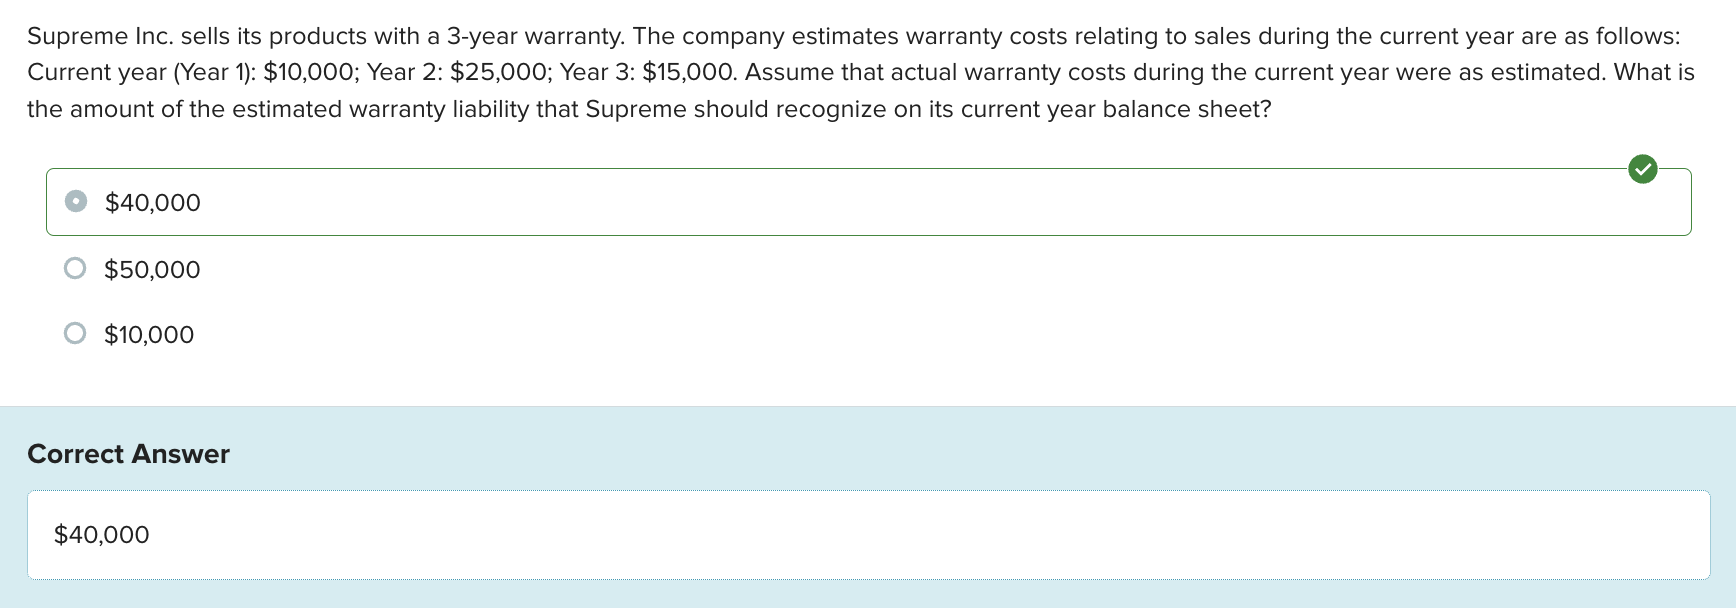Click the unselected third radio circle
Viewport: 1736px width, 608px height.
click(x=74, y=333)
